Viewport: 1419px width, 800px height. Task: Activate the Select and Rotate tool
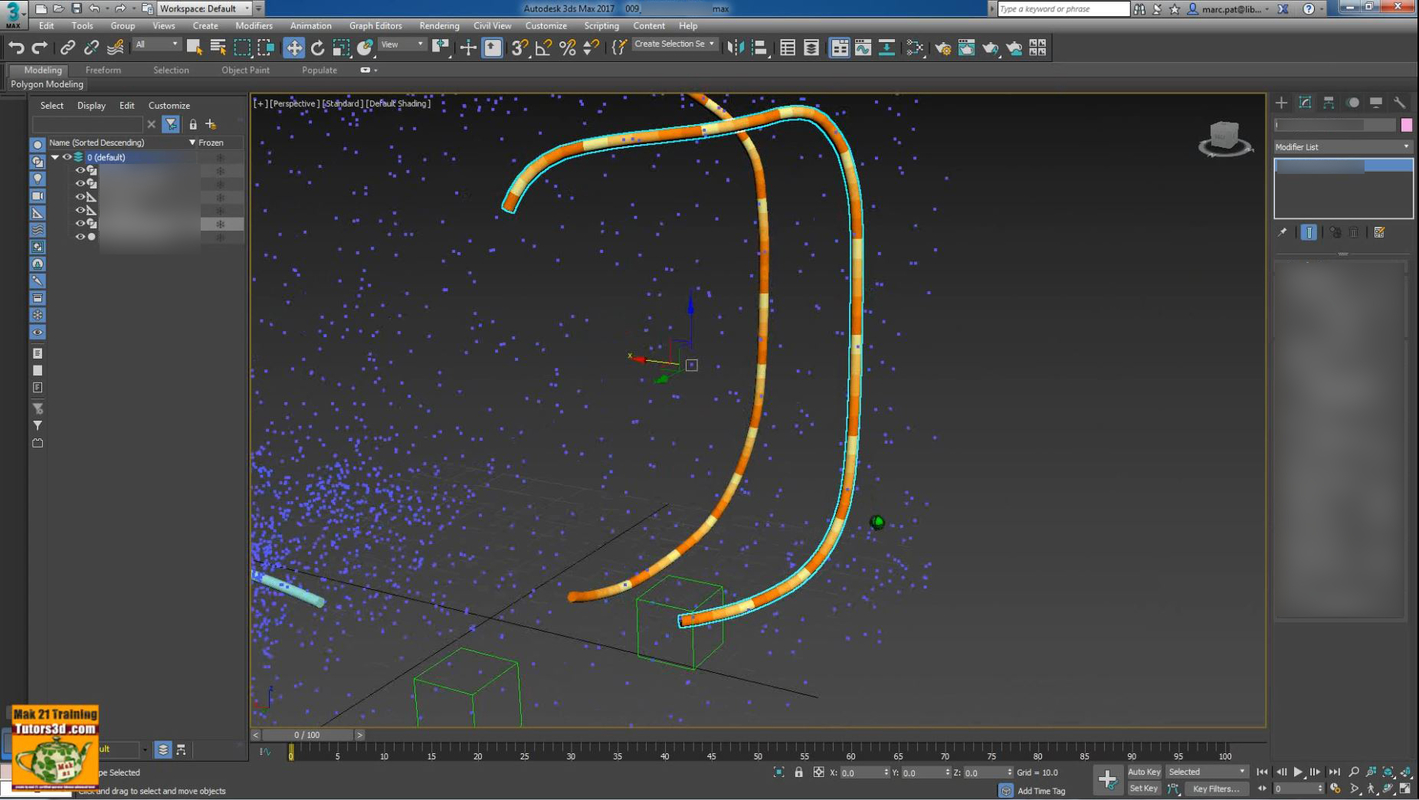(x=318, y=47)
